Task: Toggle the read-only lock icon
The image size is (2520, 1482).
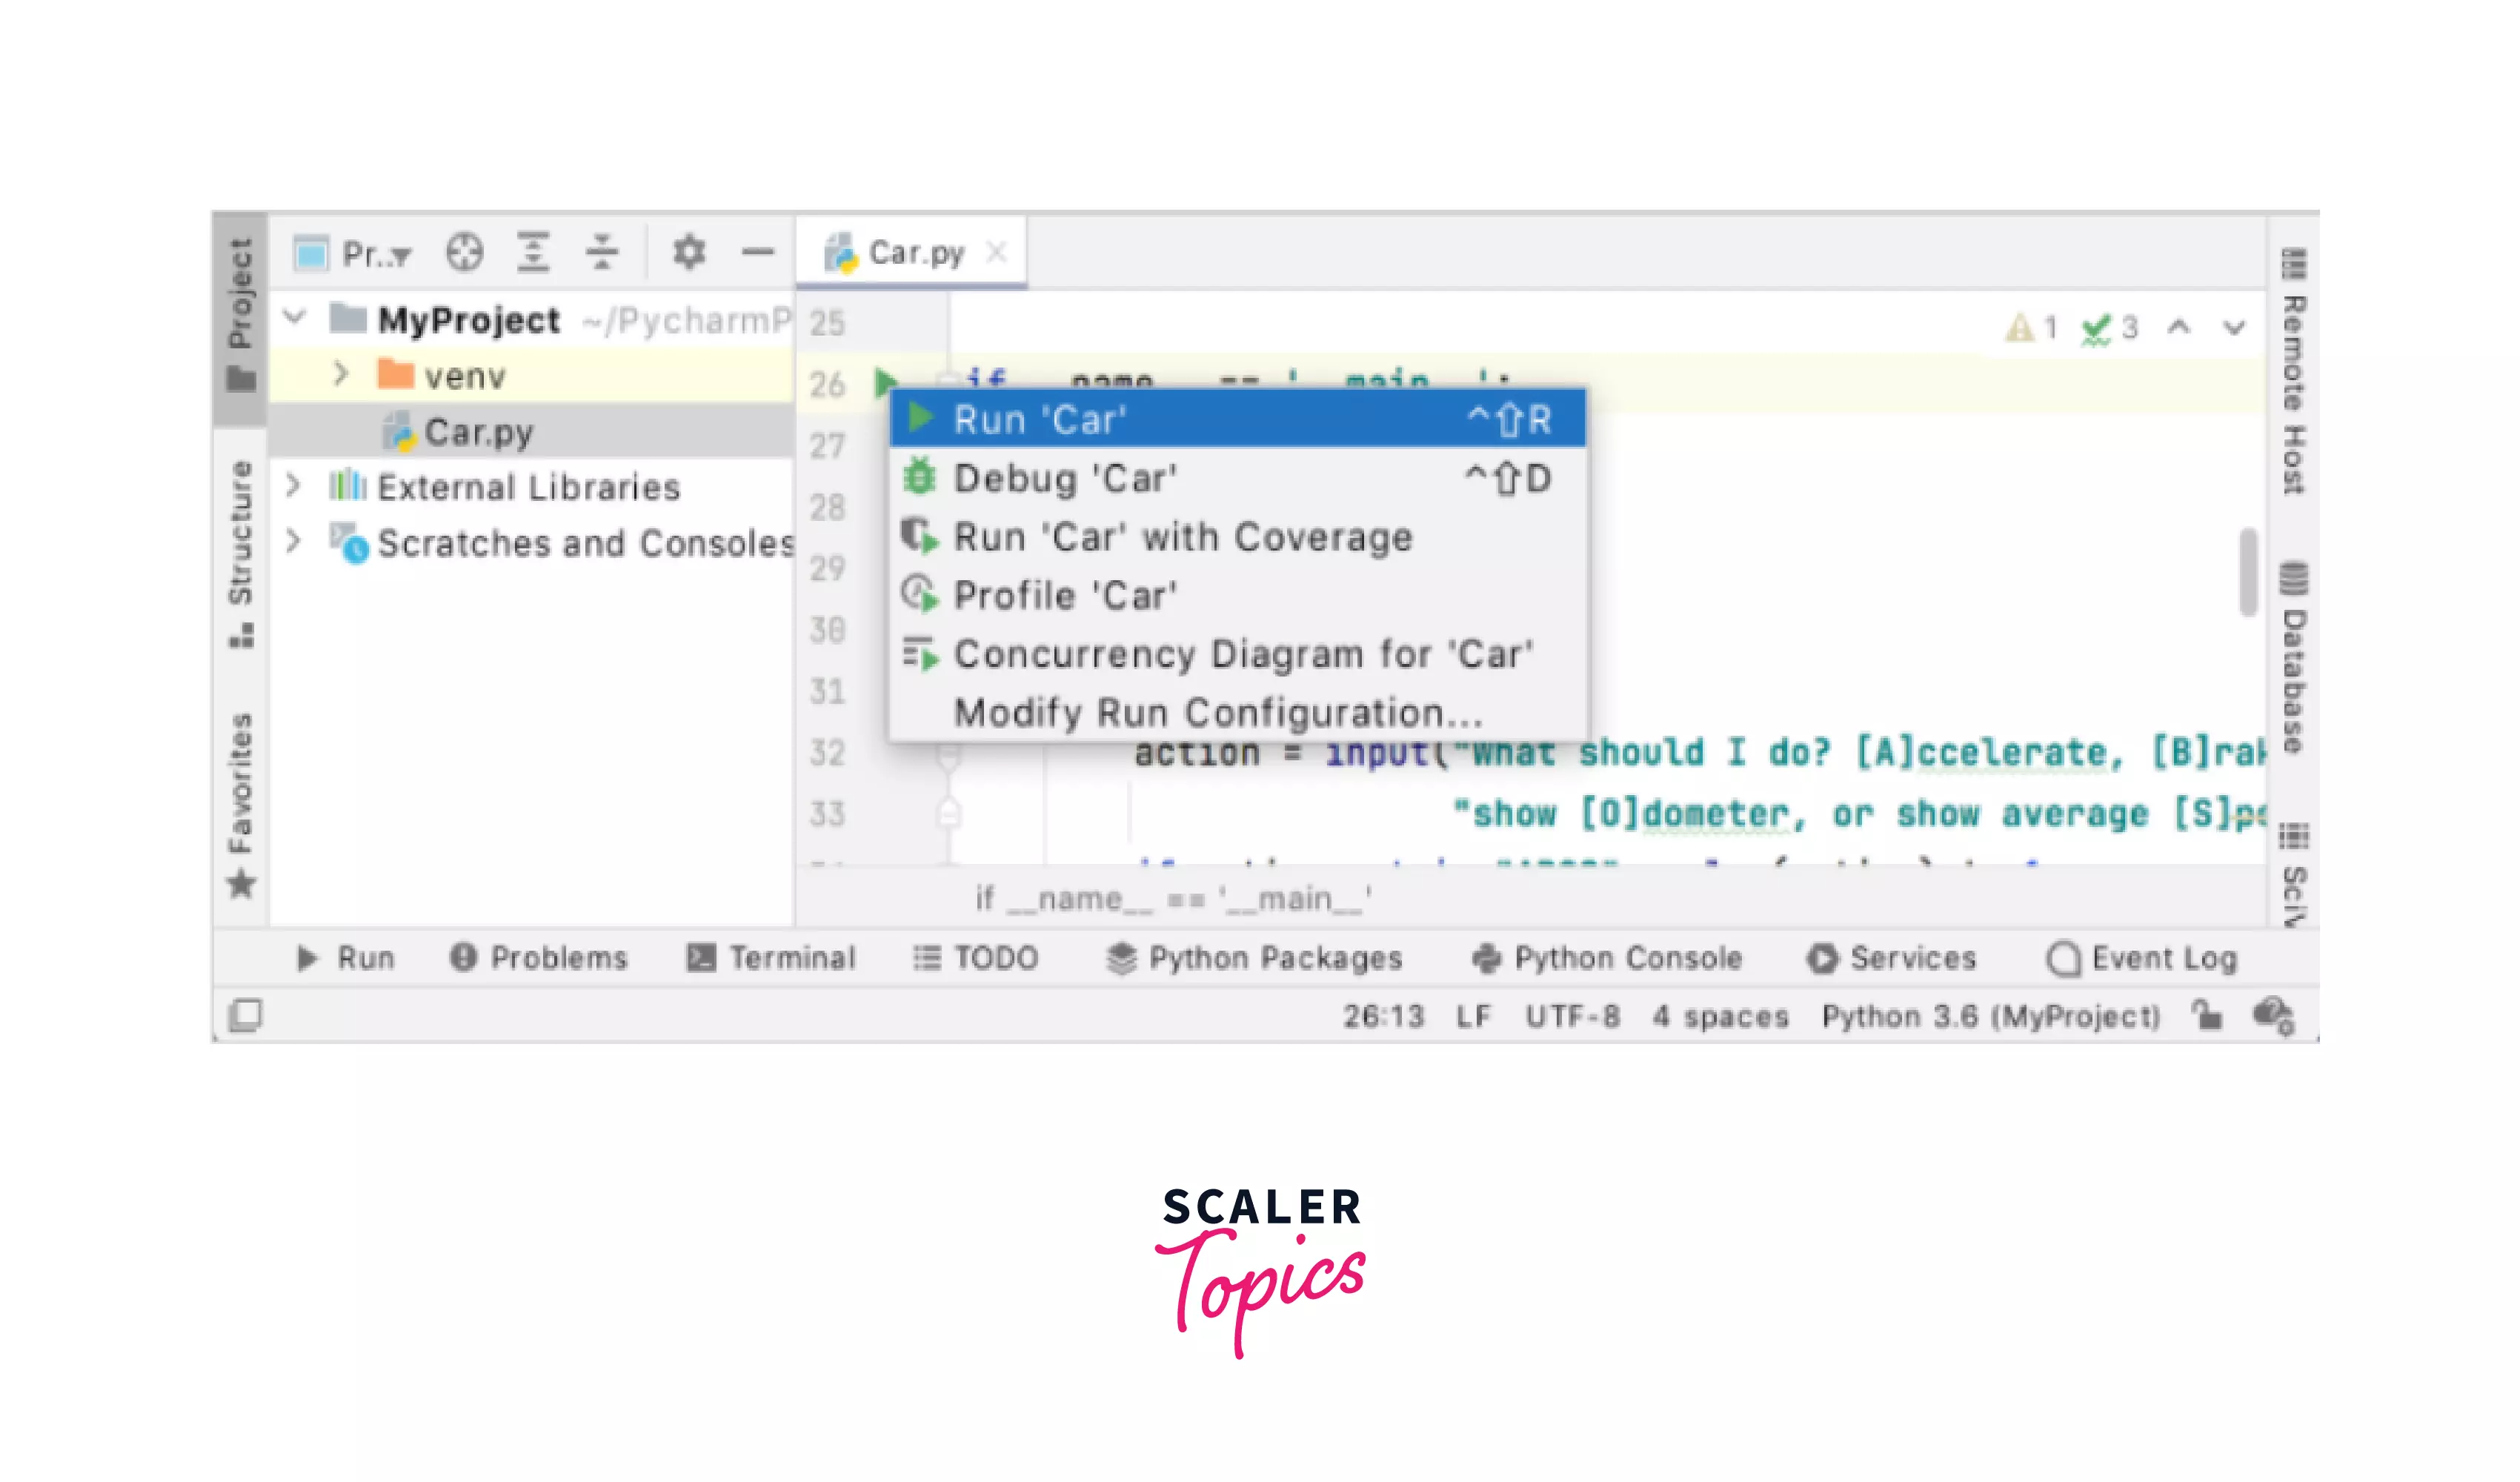Action: point(2207,1015)
